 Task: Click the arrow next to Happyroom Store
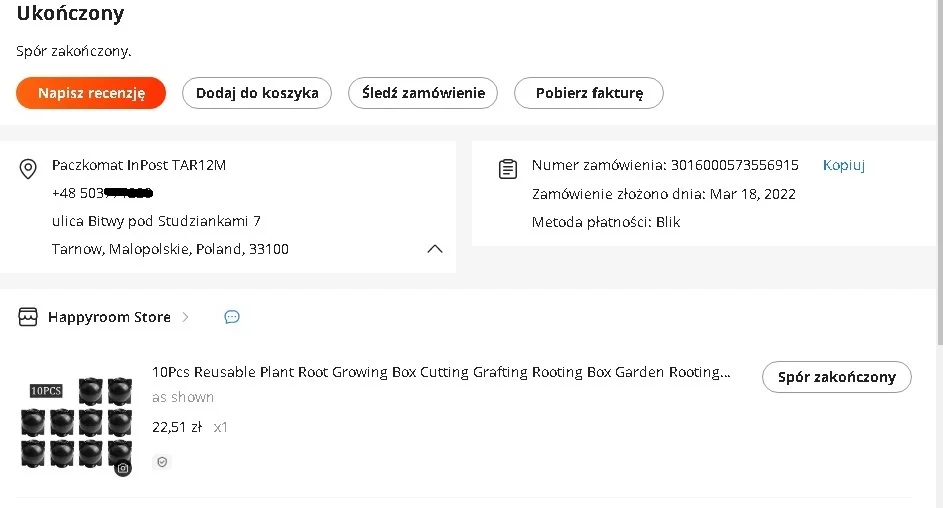pyautogui.click(x=185, y=317)
